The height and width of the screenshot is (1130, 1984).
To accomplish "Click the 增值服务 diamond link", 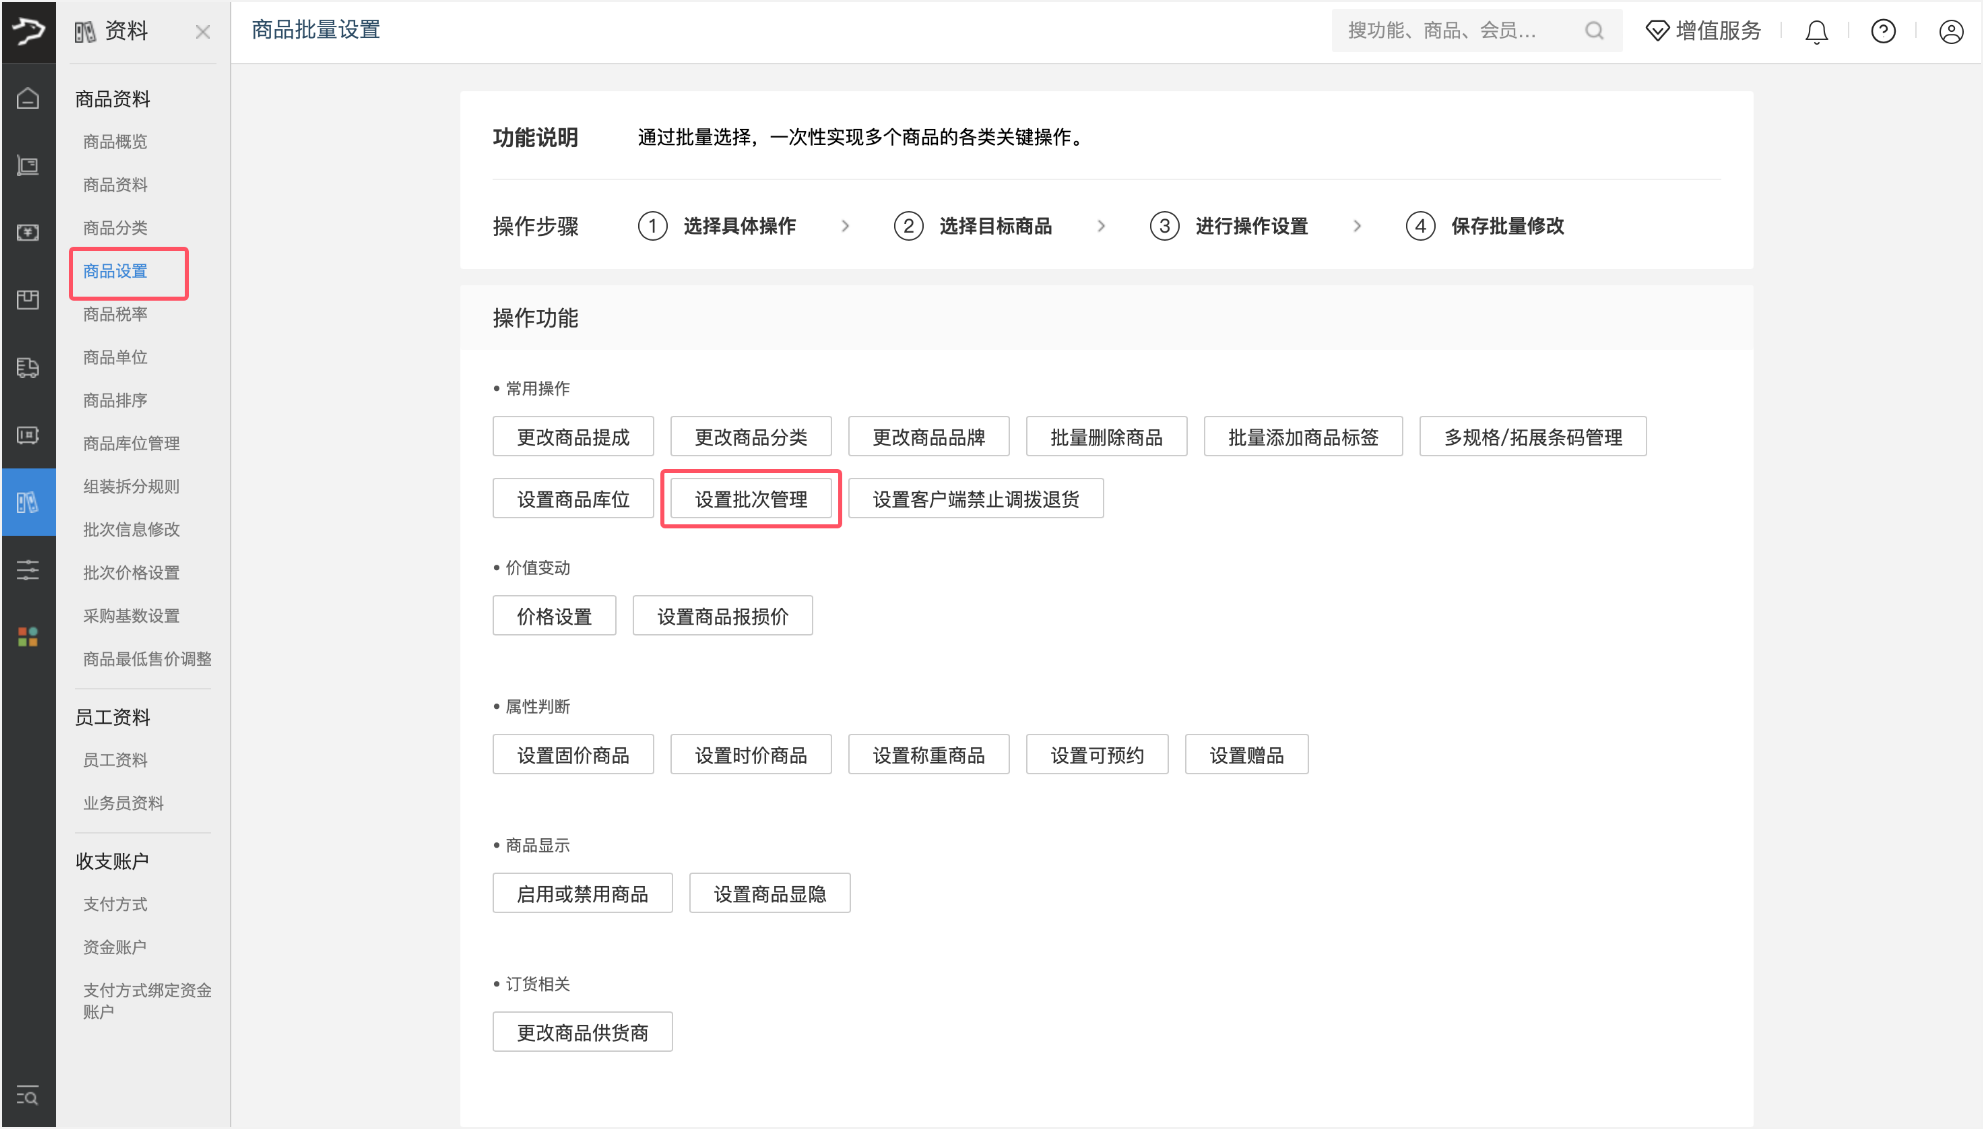I will click(1704, 31).
